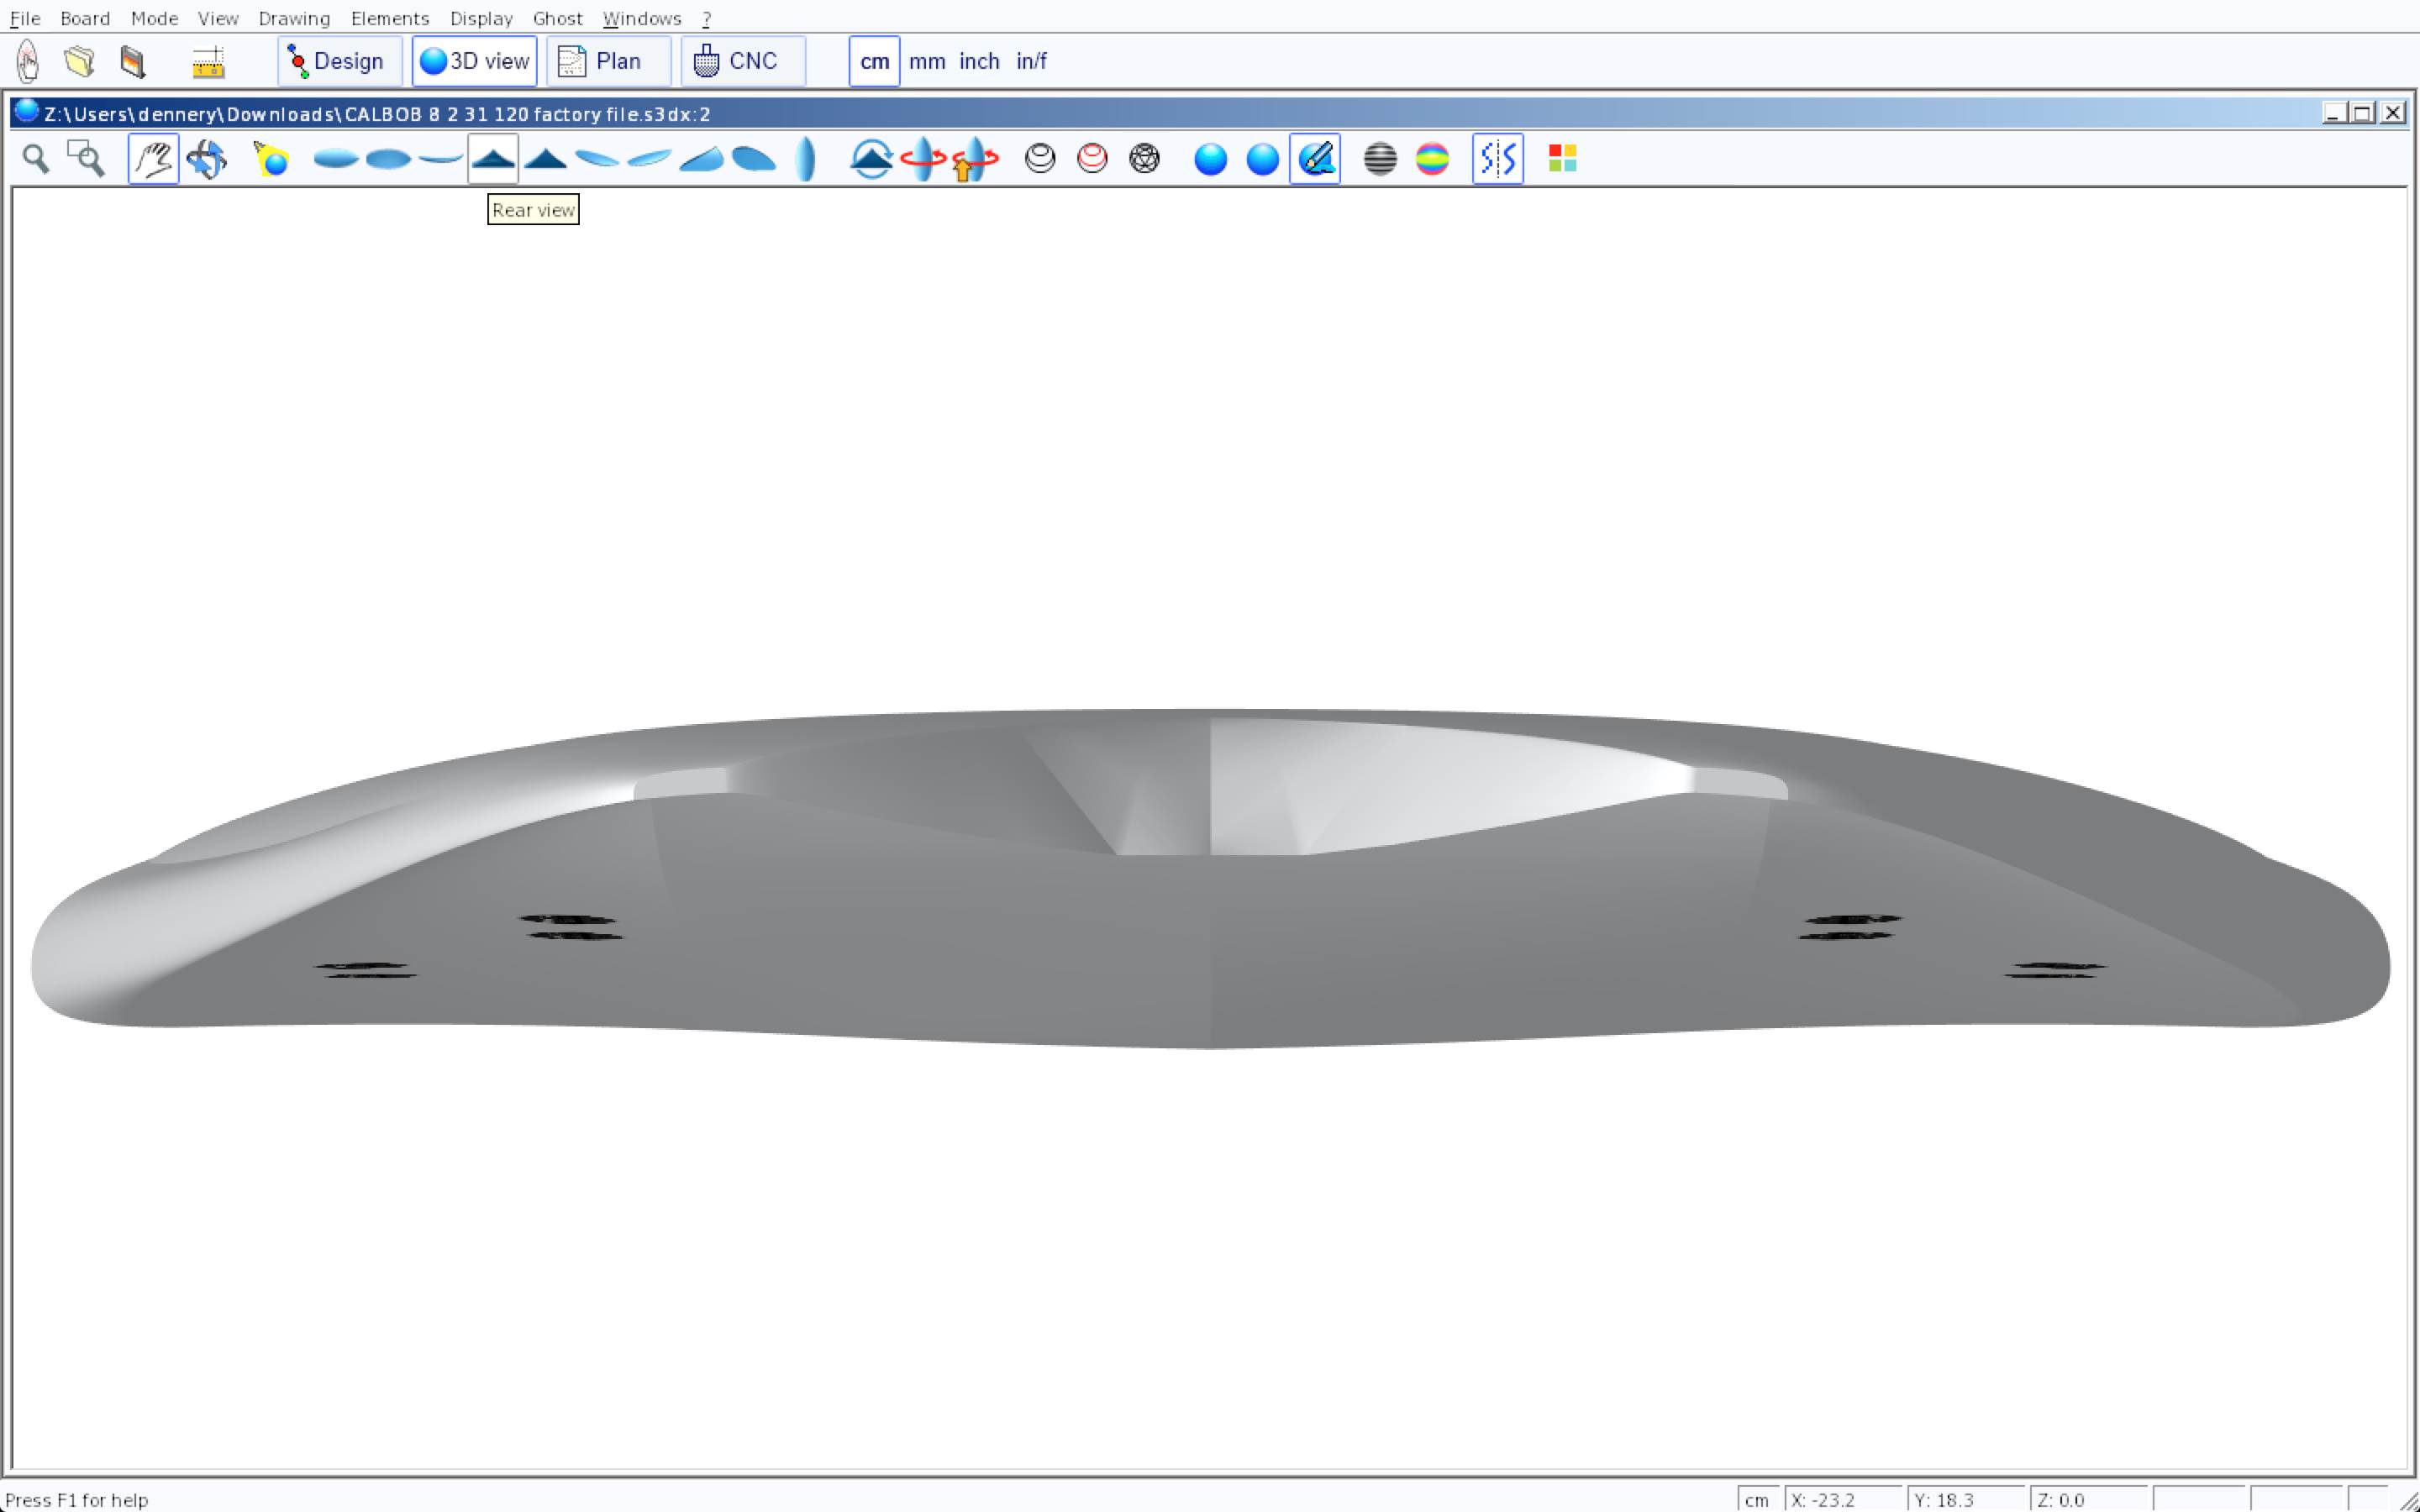Image resolution: width=2420 pixels, height=1512 pixels.
Task: Switch to Design mode
Action: point(339,62)
